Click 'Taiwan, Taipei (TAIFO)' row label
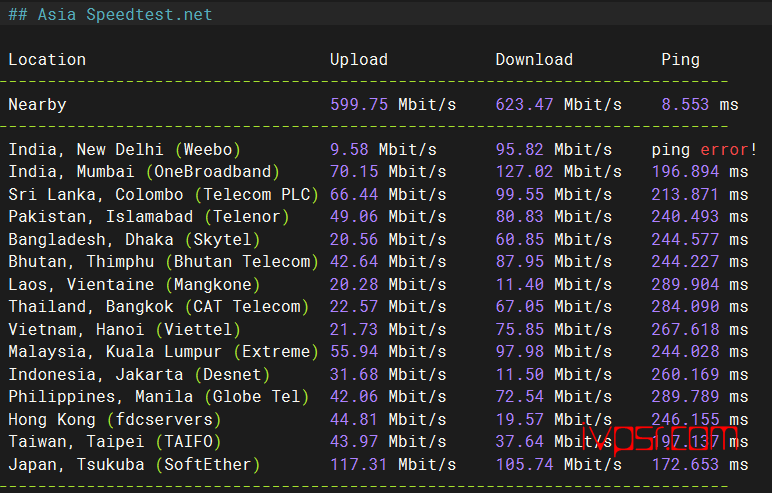The width and height of the screenshot is (772, 493). pos(115,441)
